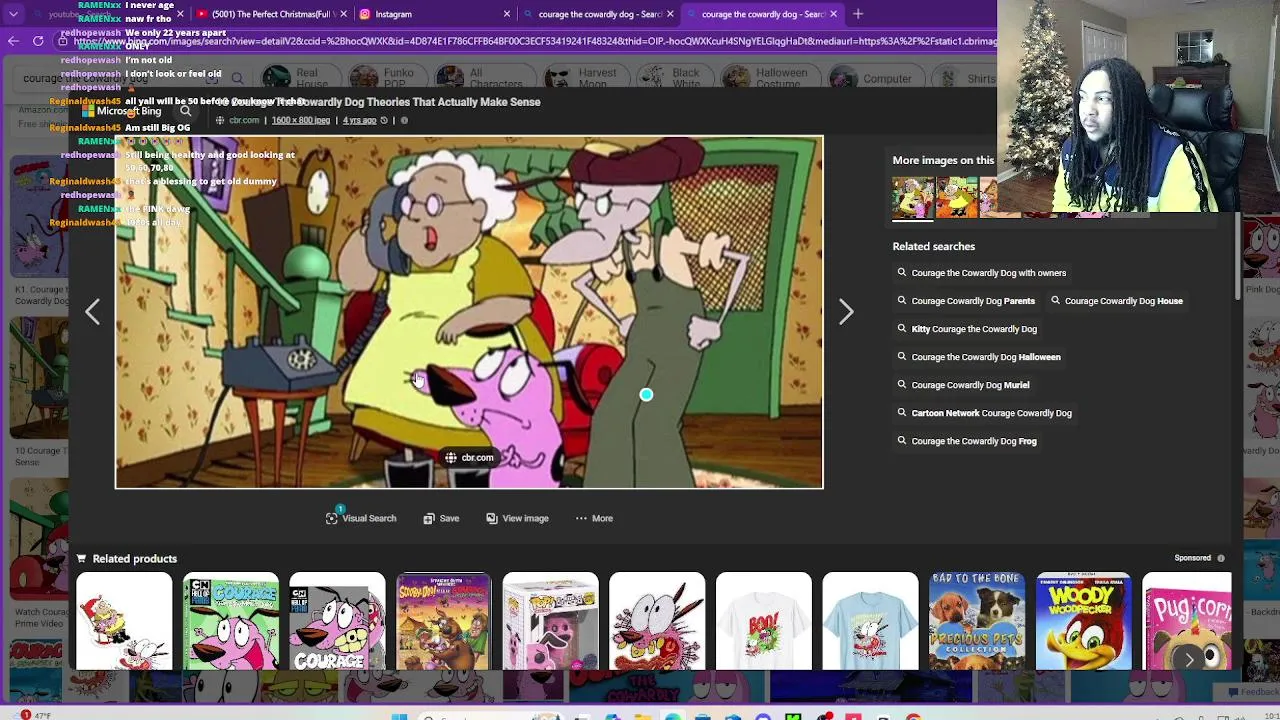This screenshot has height=720, width=1280.
Task: Advance the related products carousel arrow
Action: [x=1189, y=658]
